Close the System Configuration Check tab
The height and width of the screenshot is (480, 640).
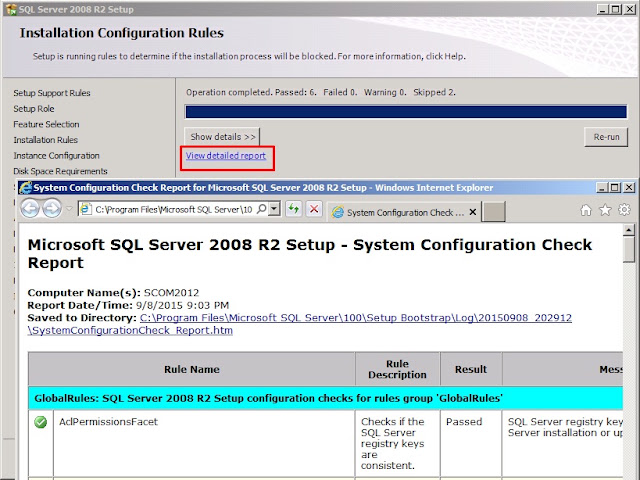[472, 212]
